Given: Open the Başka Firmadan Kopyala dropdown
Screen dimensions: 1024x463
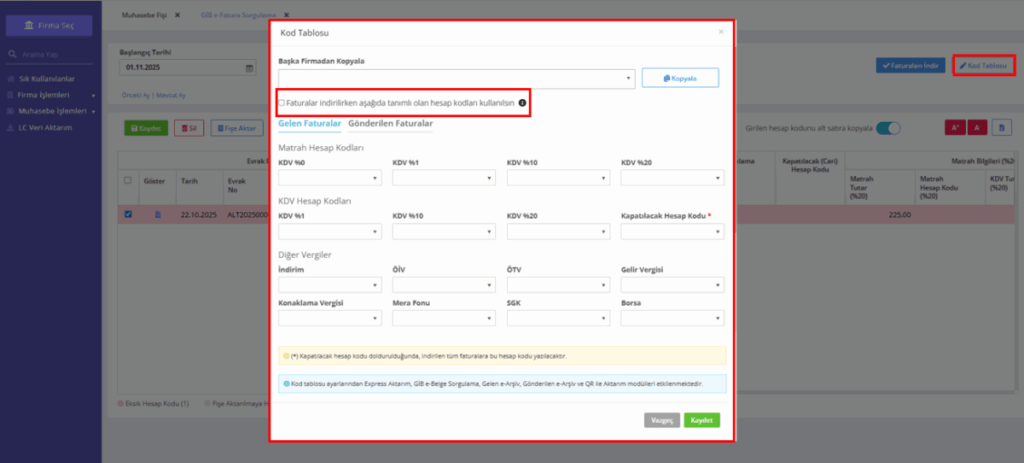Looking at the screenshot, I should [x=456, y=78].
